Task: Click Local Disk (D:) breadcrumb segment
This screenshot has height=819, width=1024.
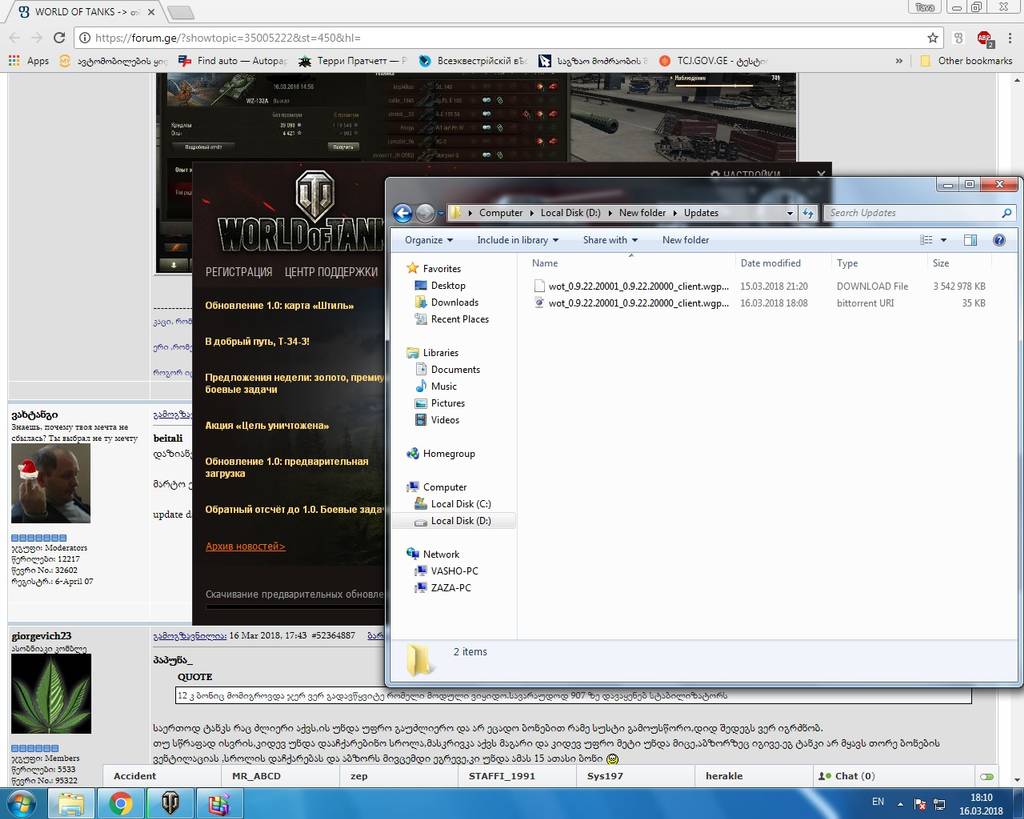Action: (x=570, y=213)
